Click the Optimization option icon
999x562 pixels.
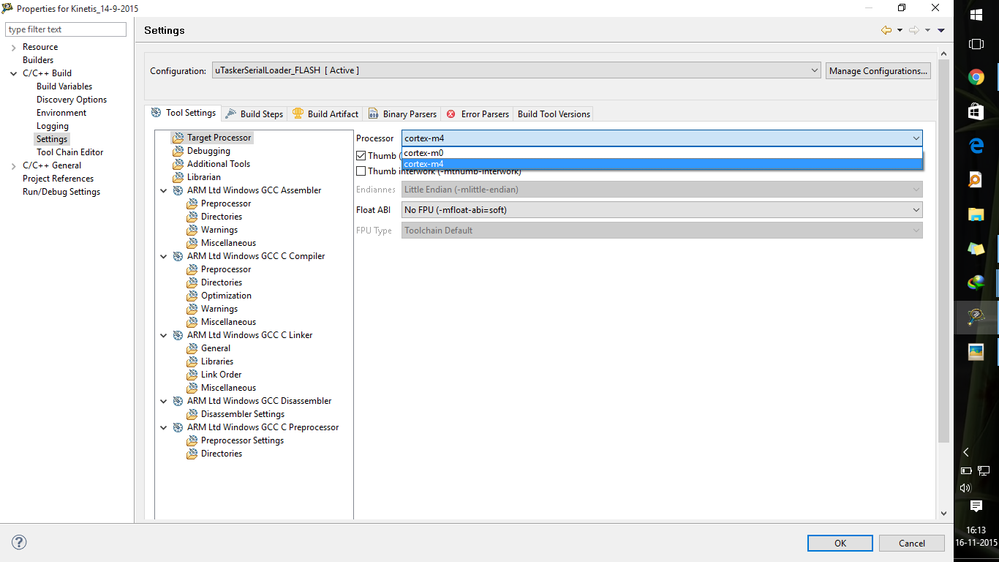tap(192, 295)
